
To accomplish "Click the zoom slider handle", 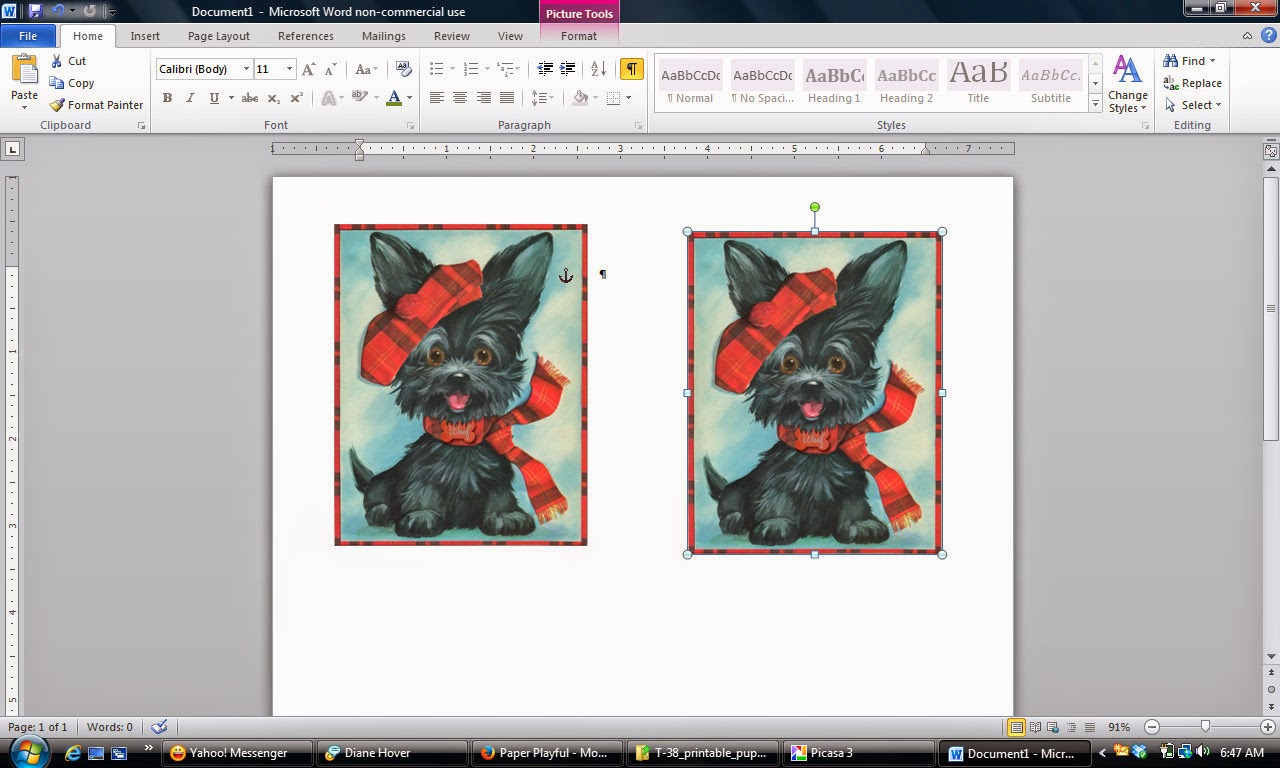I will [1205, 727].
